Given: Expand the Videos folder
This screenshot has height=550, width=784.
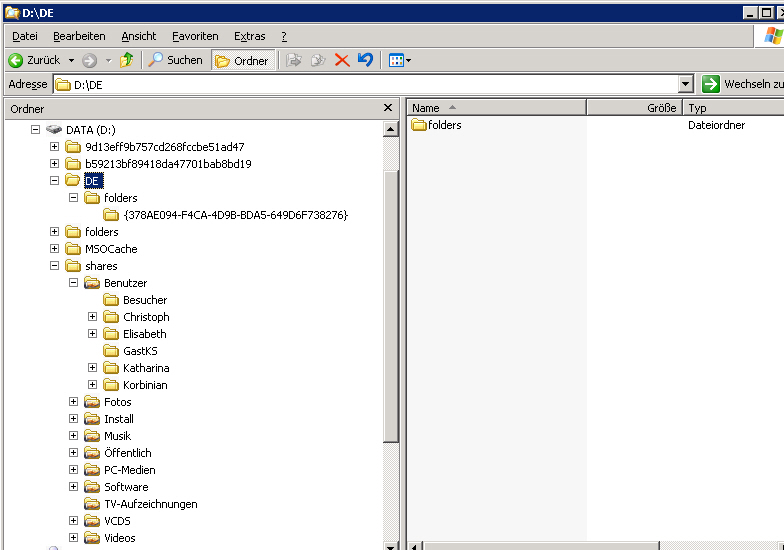Looking at the screenshot, I should pos(73,538).
